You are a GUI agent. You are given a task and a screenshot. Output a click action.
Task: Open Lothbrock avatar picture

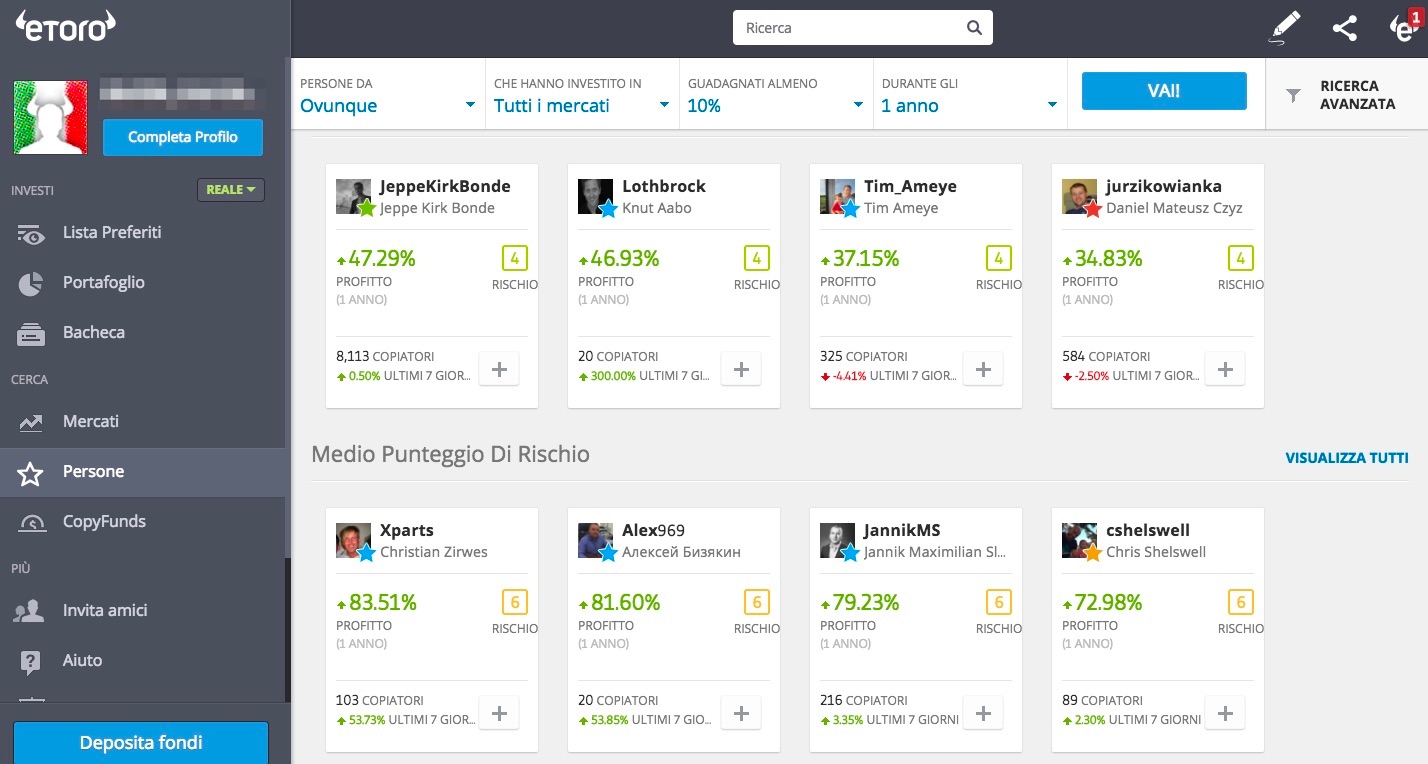[595, 196]
